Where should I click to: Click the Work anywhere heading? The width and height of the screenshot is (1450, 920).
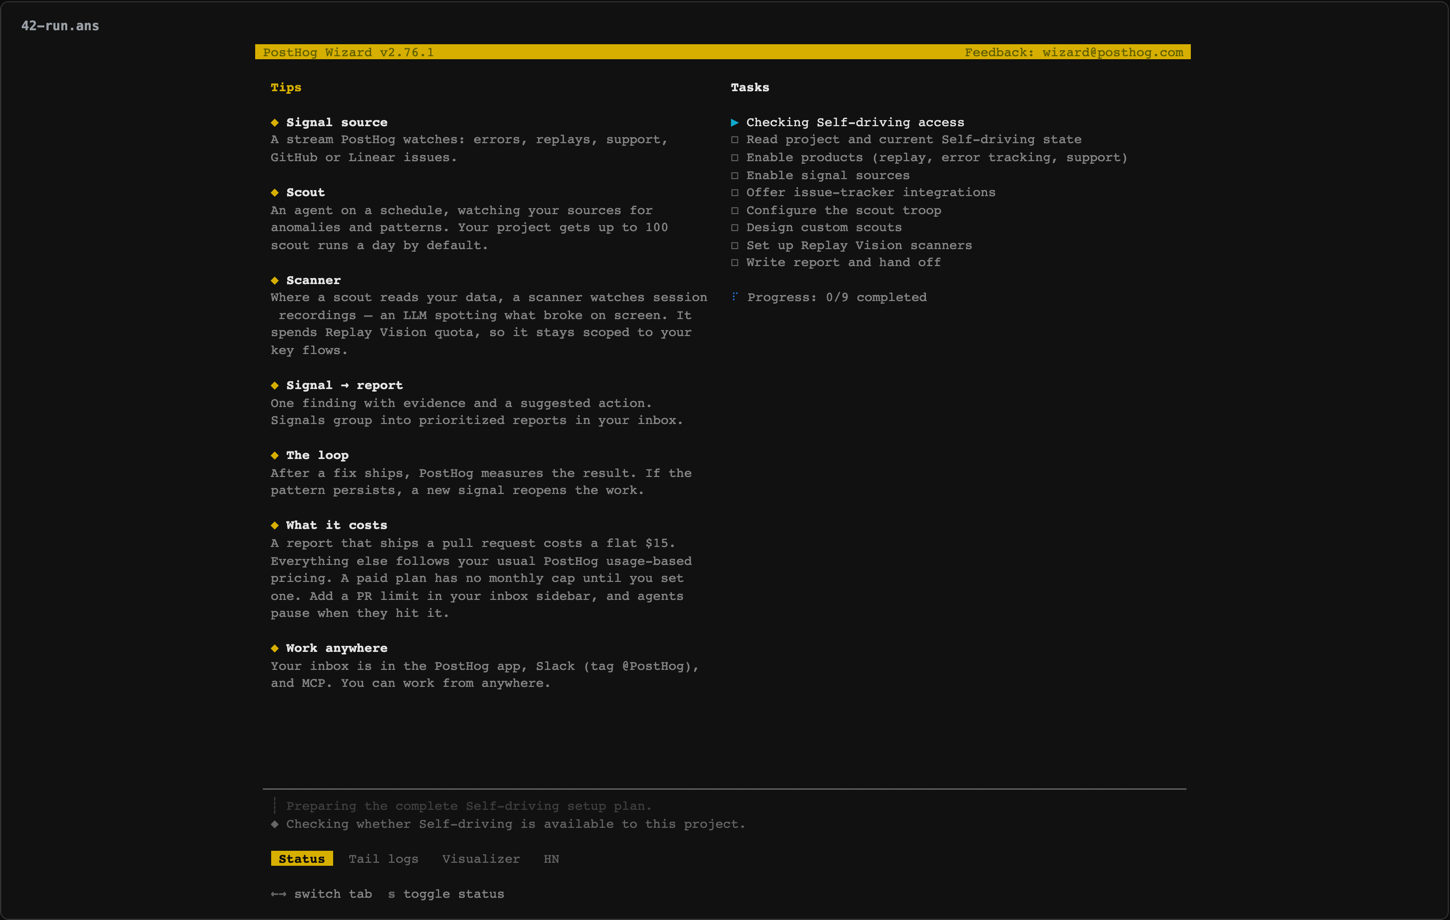[x=336, y=648]
